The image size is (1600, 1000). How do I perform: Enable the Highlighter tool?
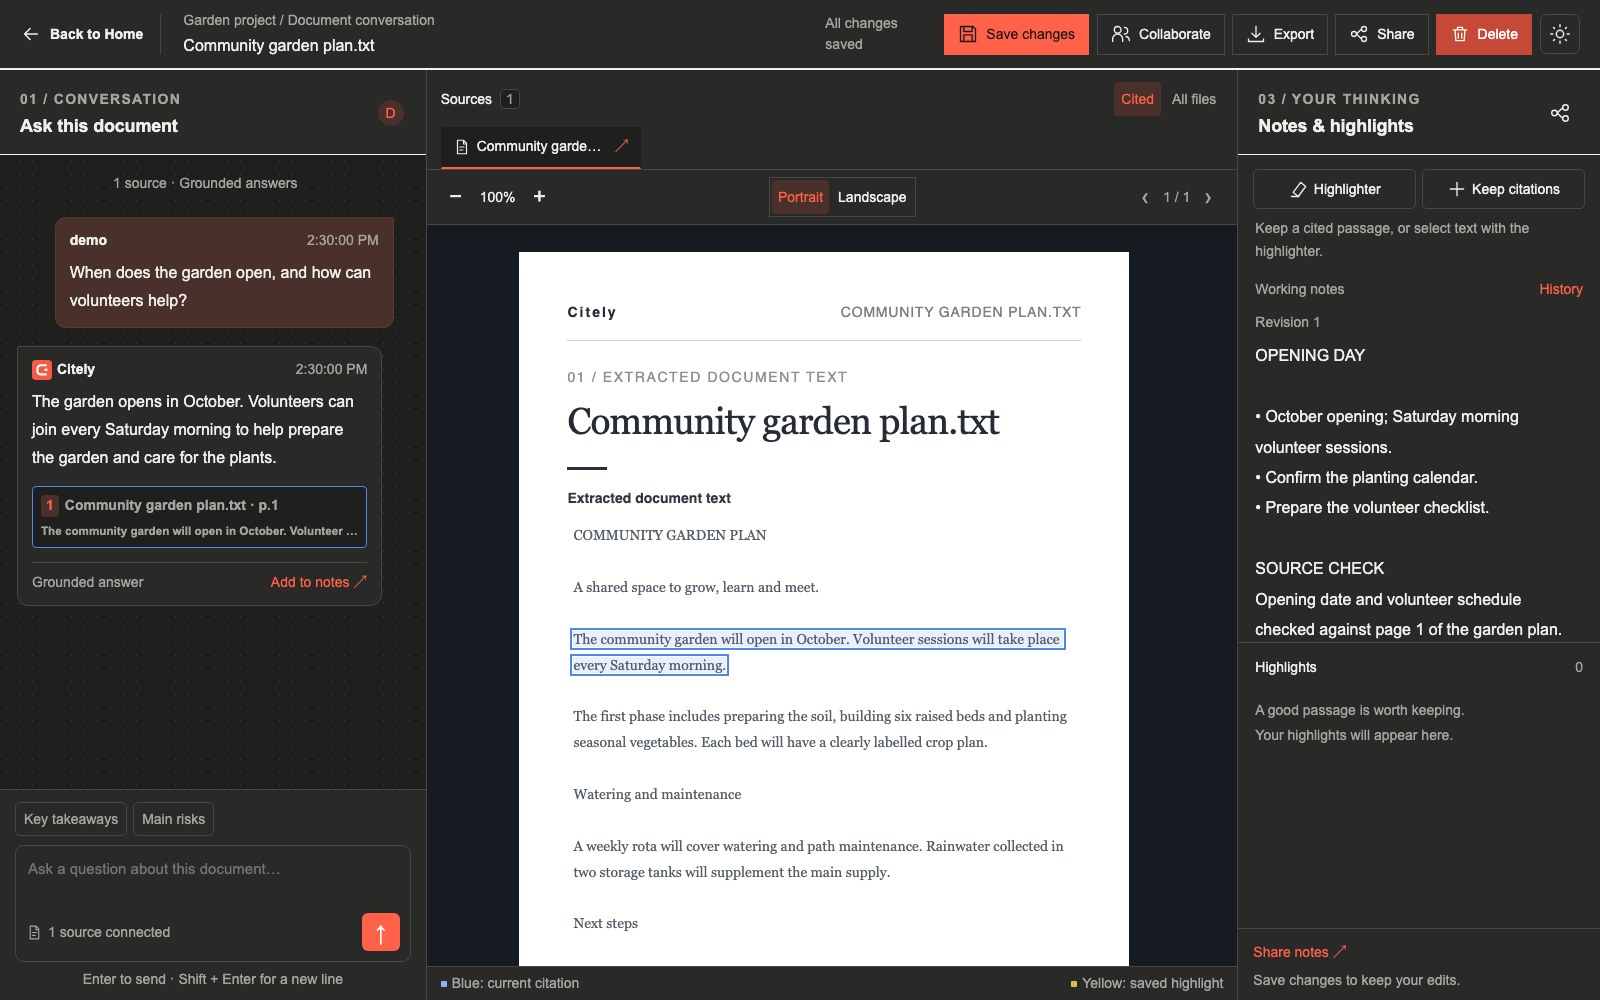[x=1334, y=189]
